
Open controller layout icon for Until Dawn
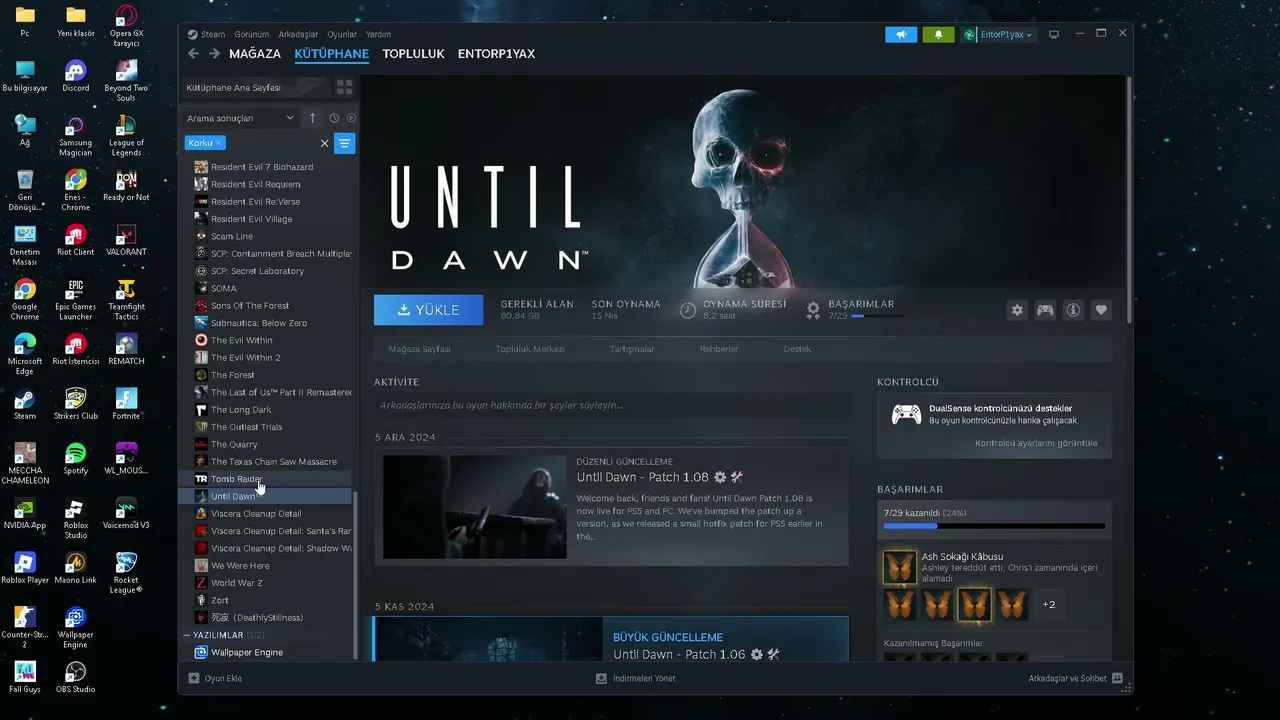1045,310
